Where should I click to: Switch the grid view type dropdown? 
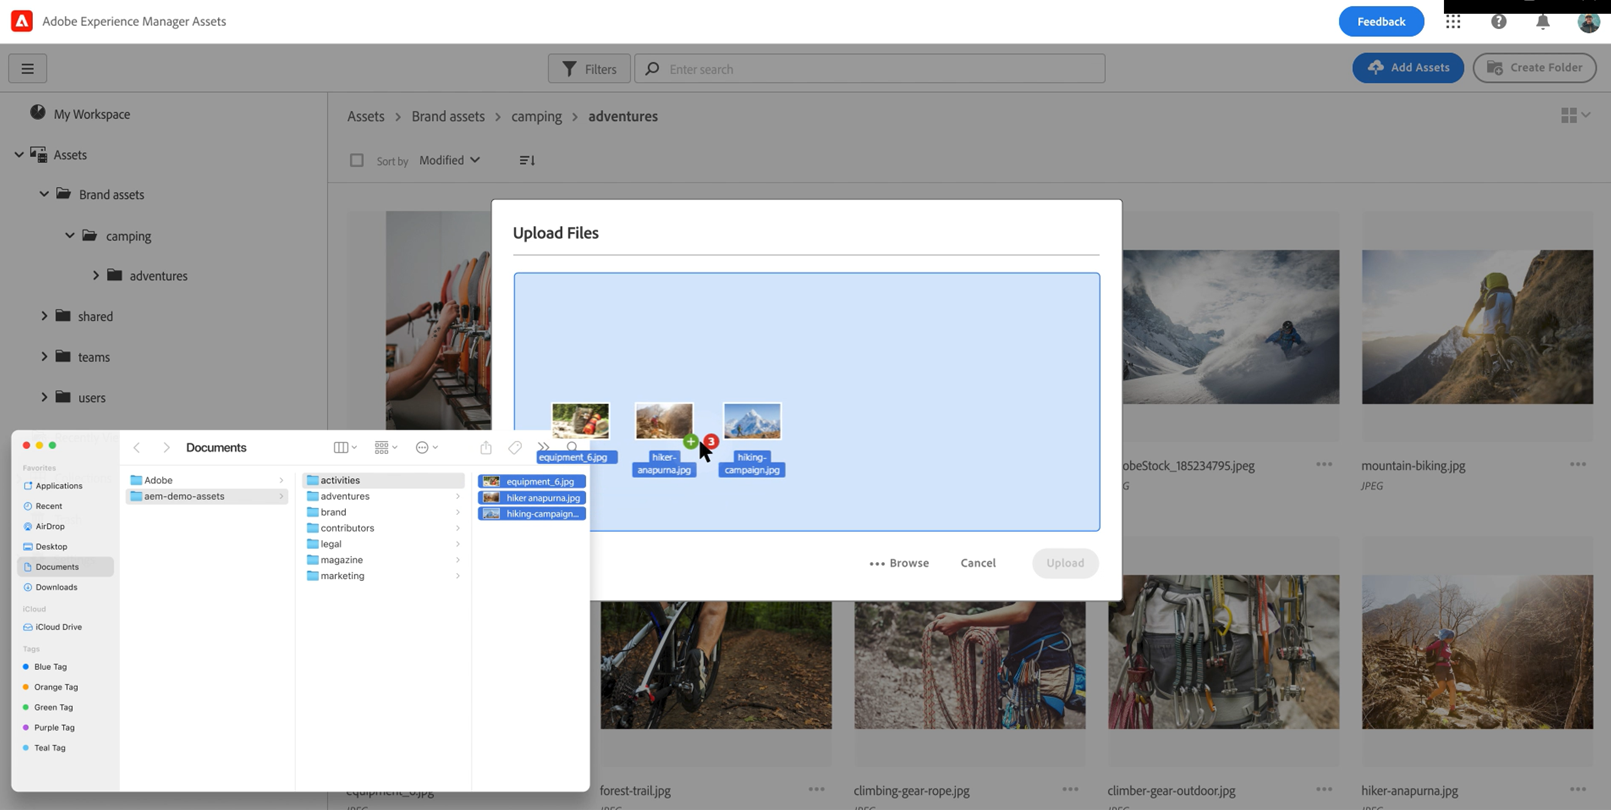point(1575,116)
